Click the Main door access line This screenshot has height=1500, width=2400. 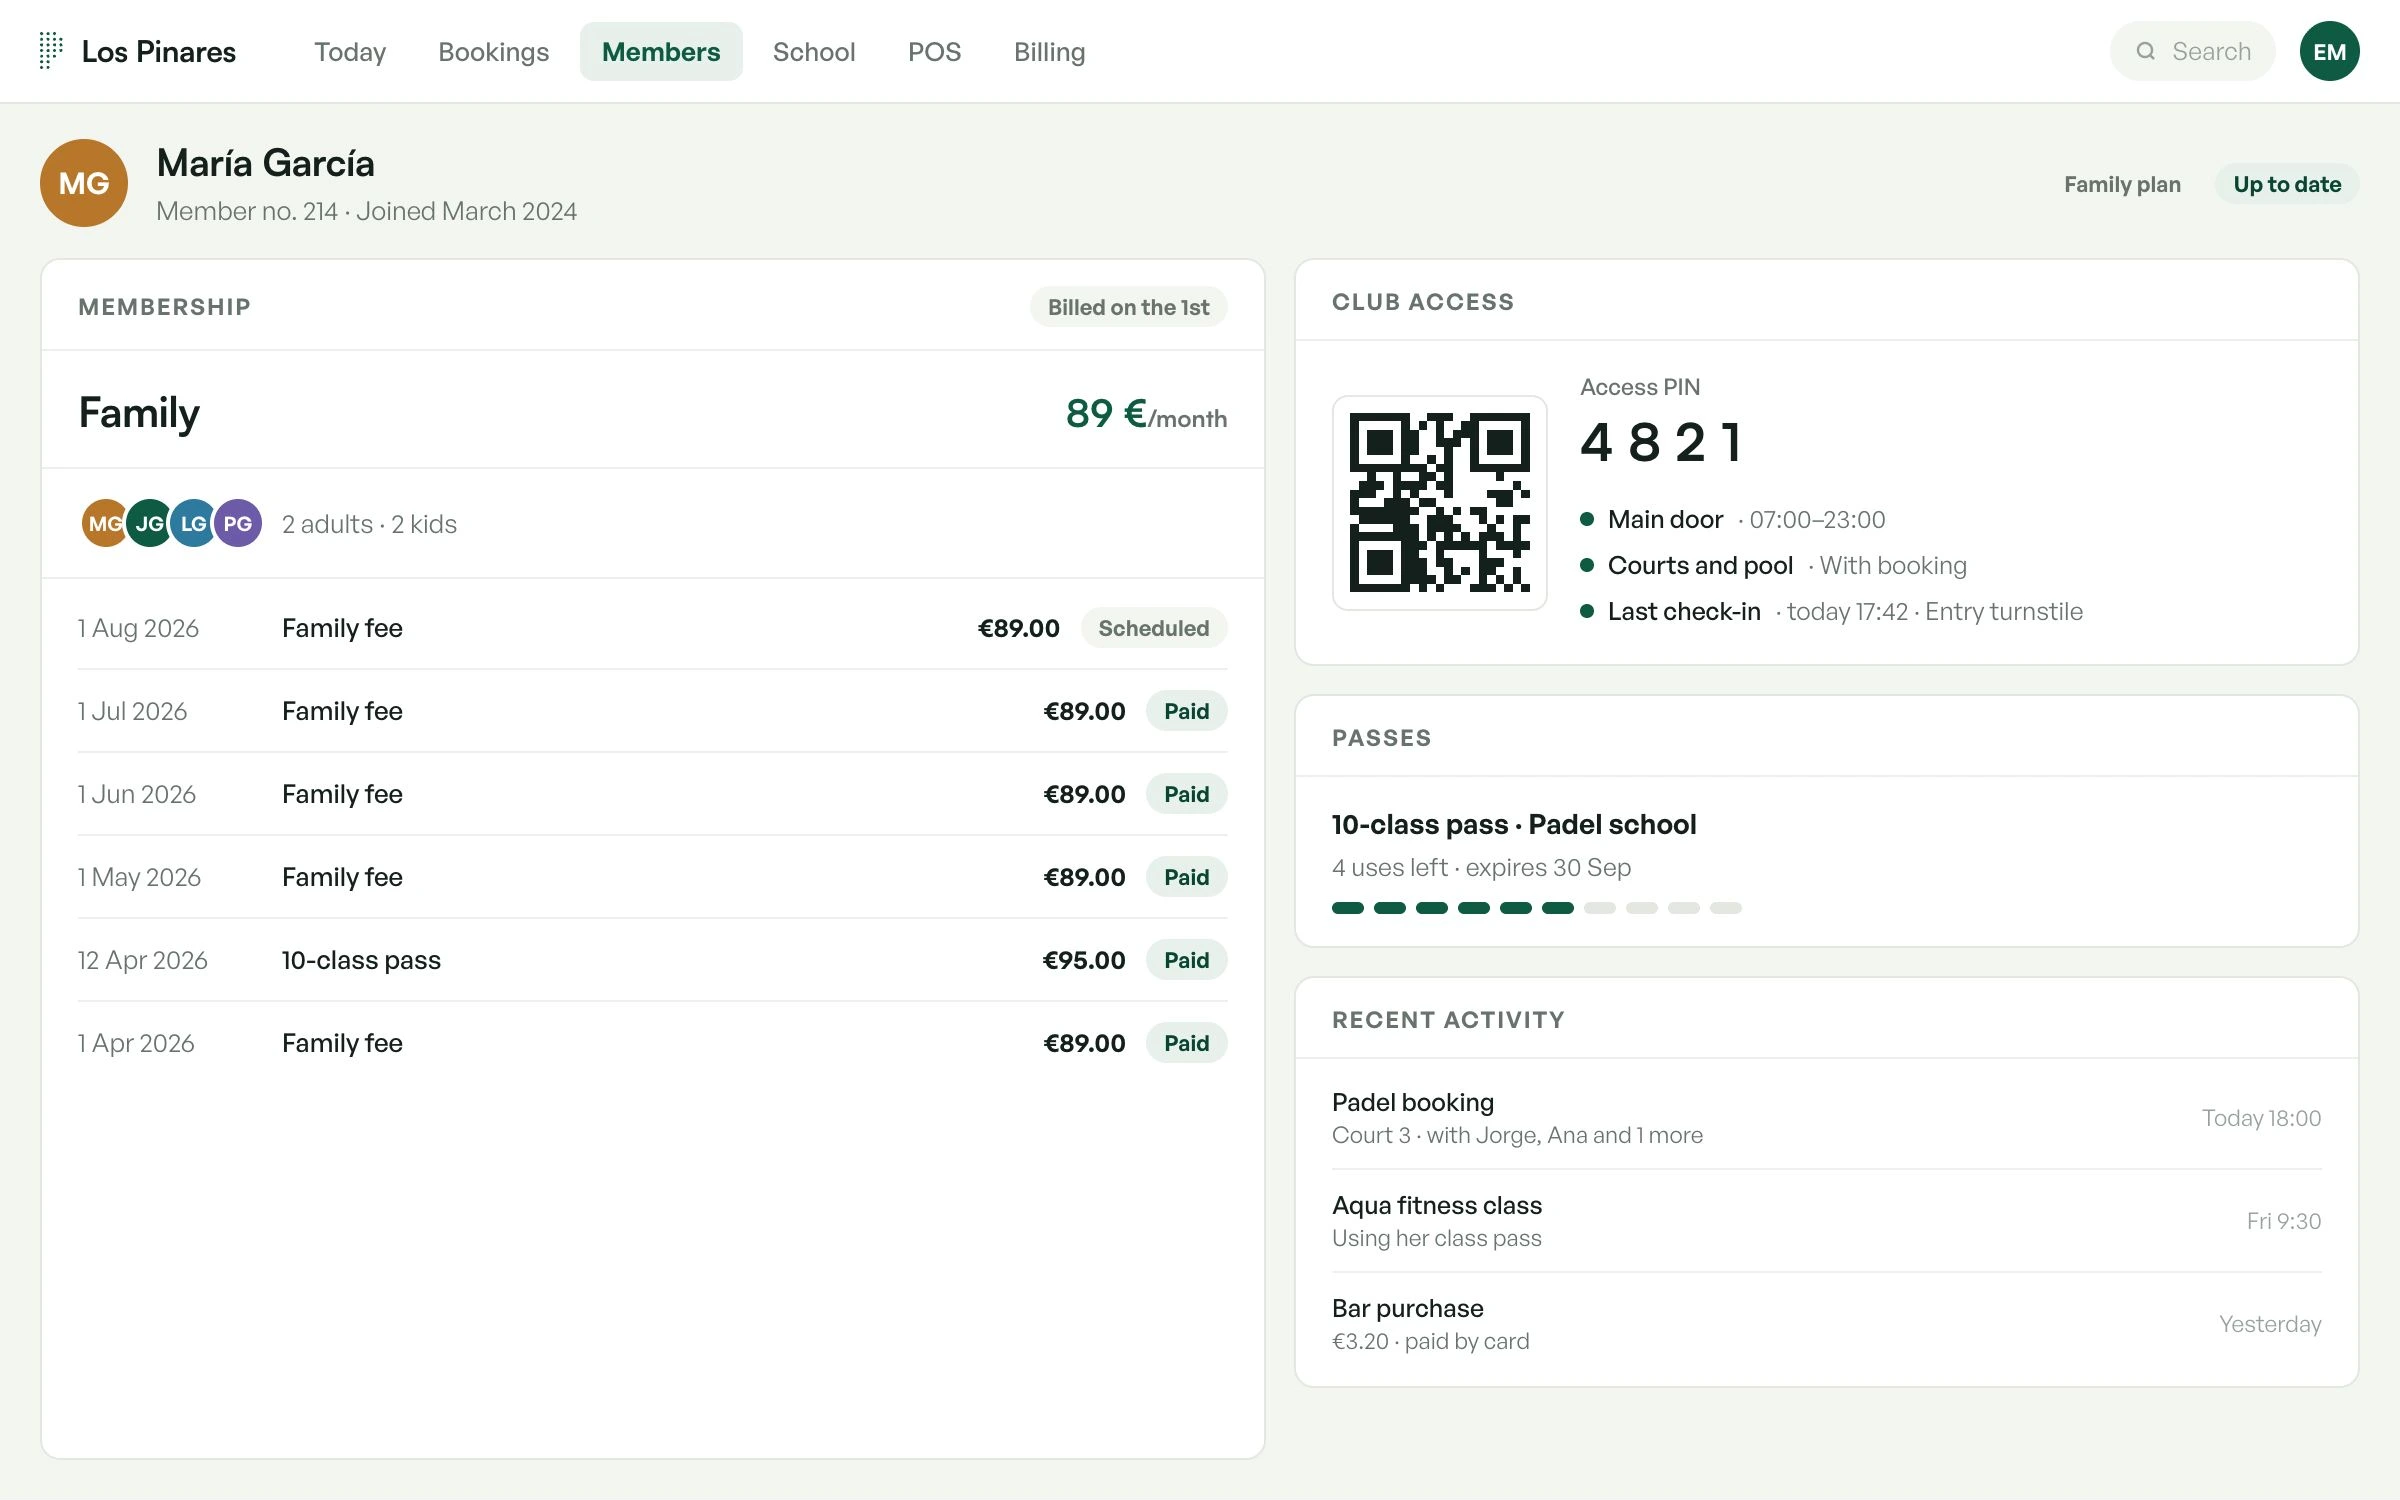click(1733, 520)
